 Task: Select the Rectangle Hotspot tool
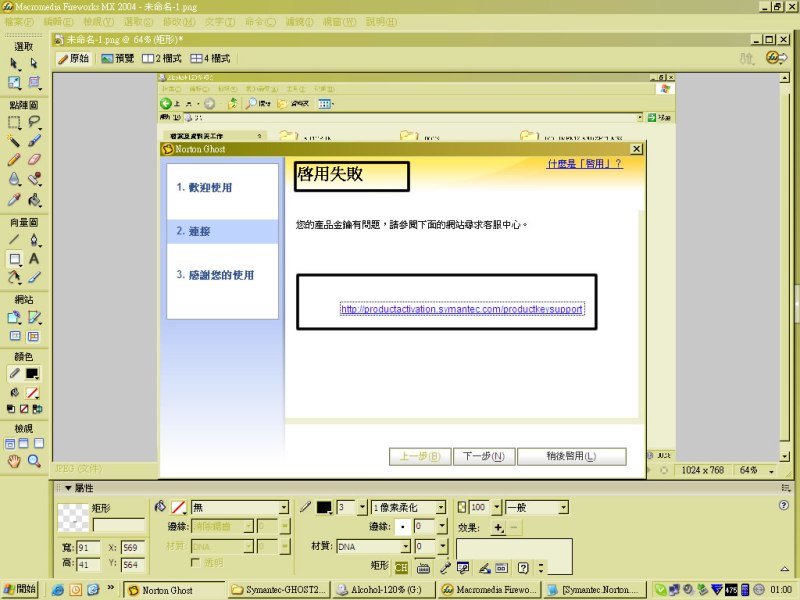[x=14, y=317]
